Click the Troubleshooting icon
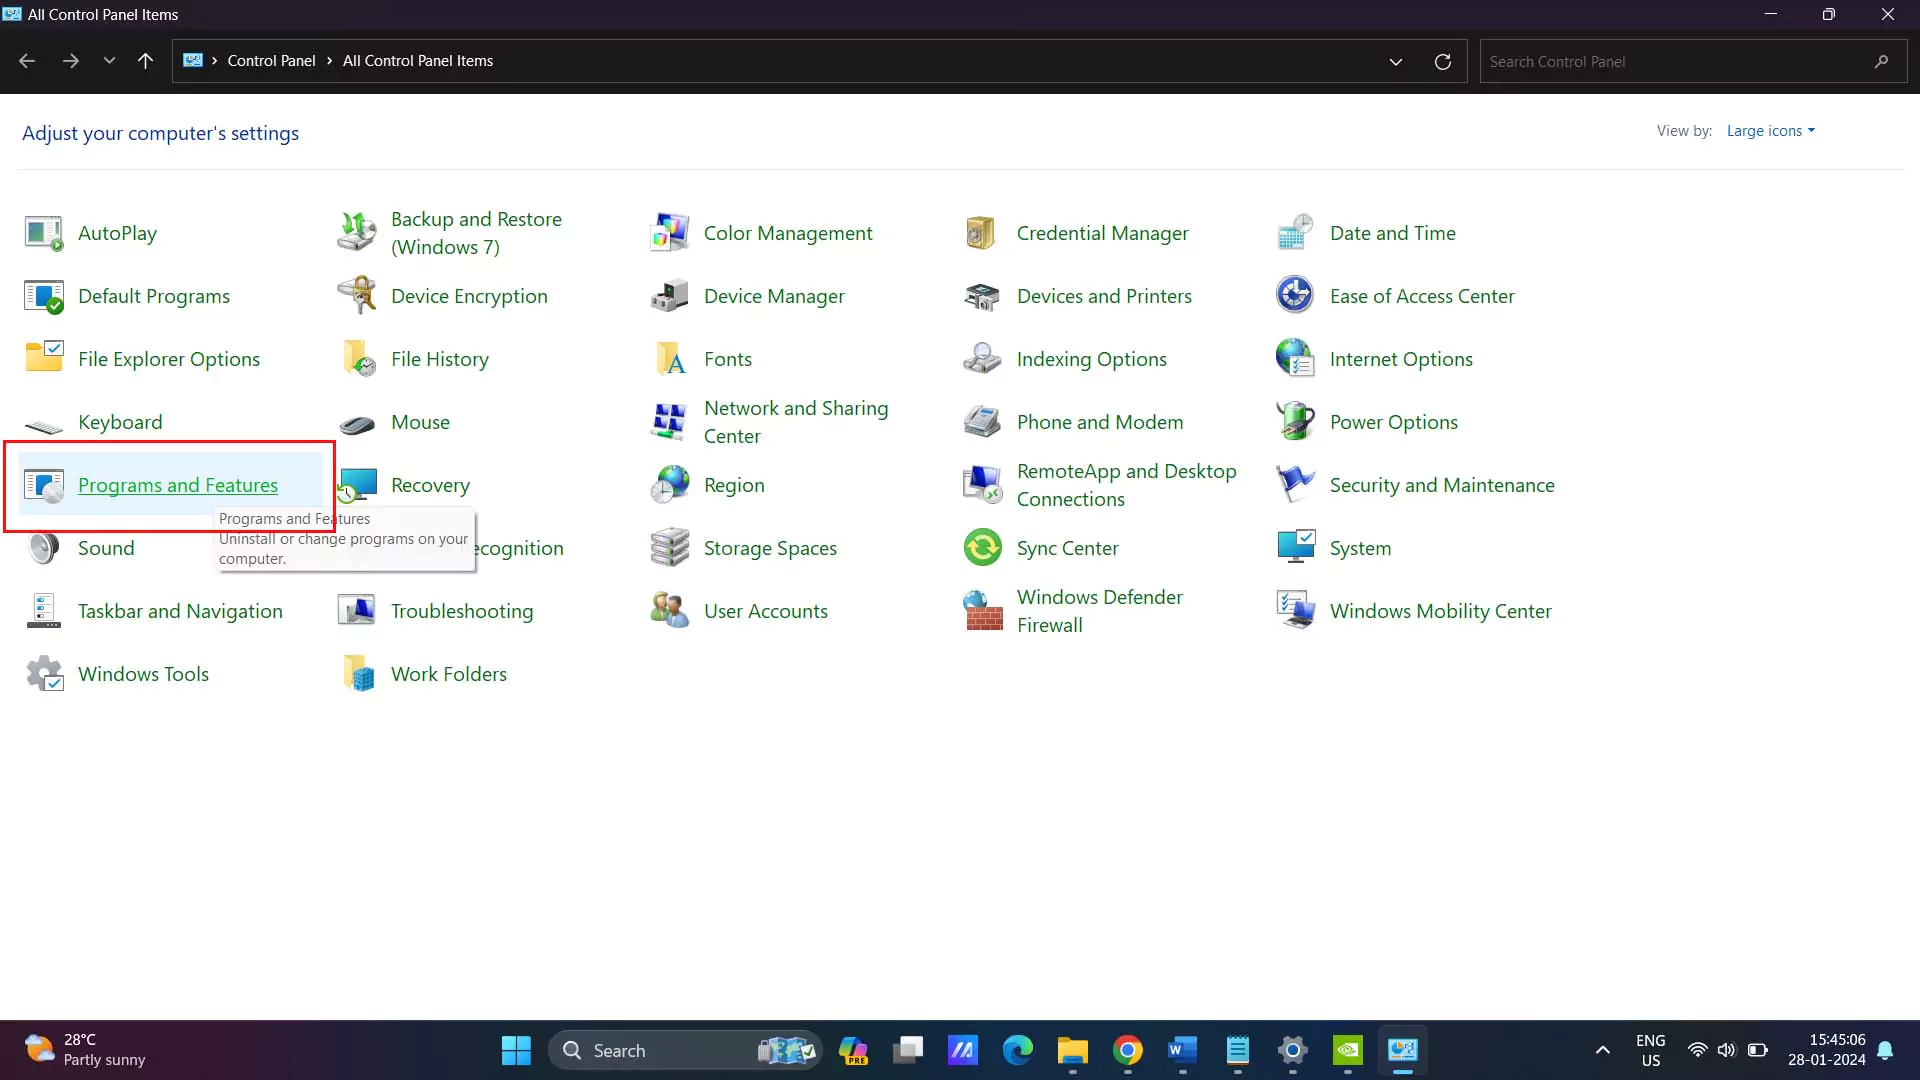Image resolution: width=1920 pixels, height=1080 pixels. coord(356,611)
